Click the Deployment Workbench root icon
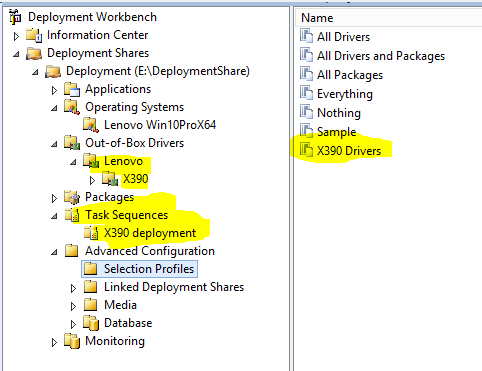The height and width of the screenshot is (371, 482). (x=15, y=17)
